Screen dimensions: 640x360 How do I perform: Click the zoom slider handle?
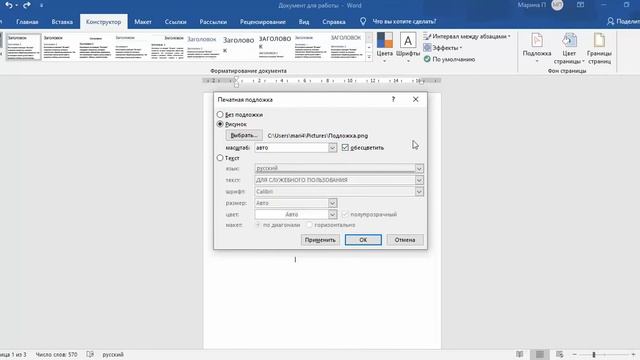(x=594, y=354)
